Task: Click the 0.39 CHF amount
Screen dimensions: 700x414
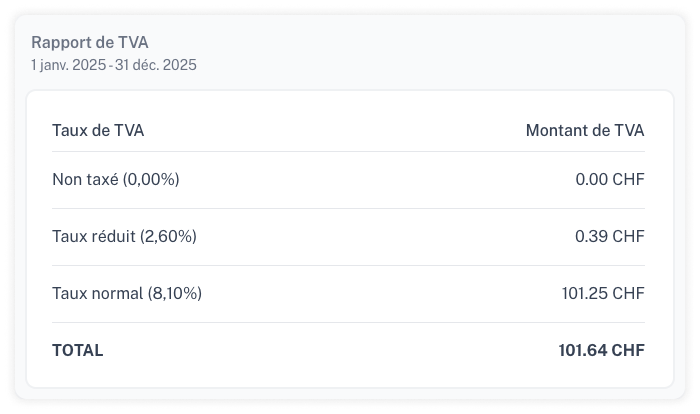Action: pyautogui.click(x=610, y=236)
